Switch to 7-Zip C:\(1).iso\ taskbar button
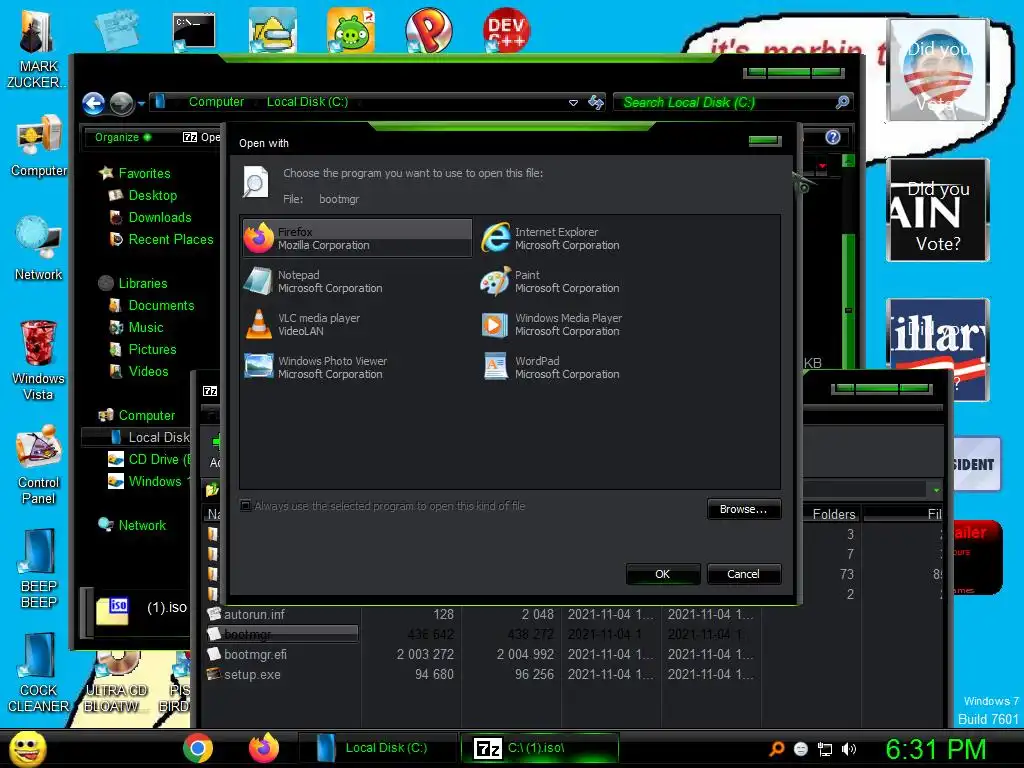Image resolution: width=1024 pixels, height=768 pixels. [x=539, y=748]
